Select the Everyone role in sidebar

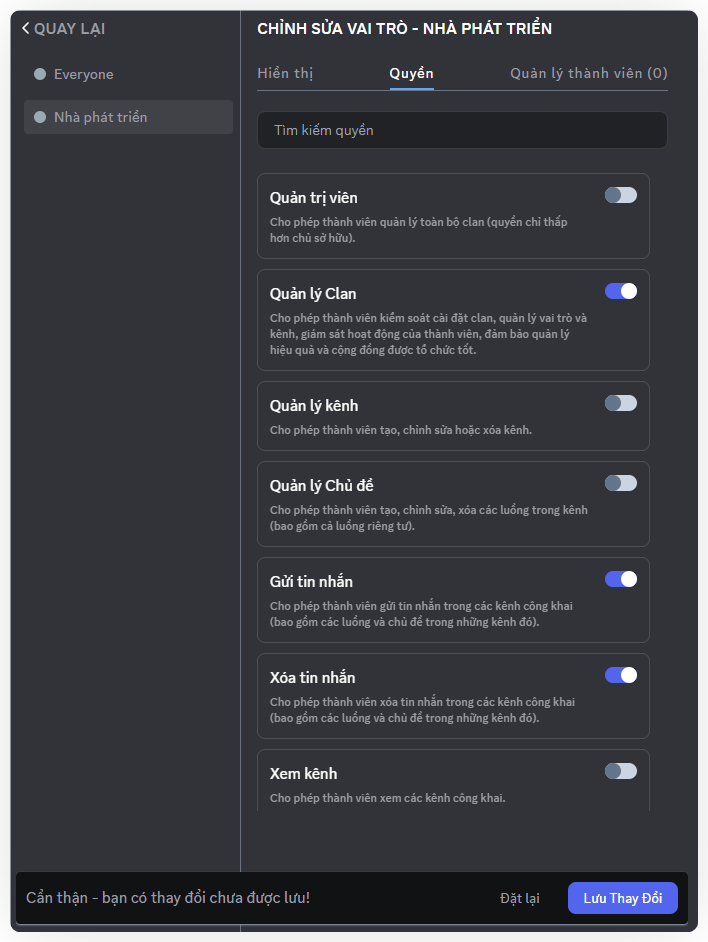click(x=84, y=74)
